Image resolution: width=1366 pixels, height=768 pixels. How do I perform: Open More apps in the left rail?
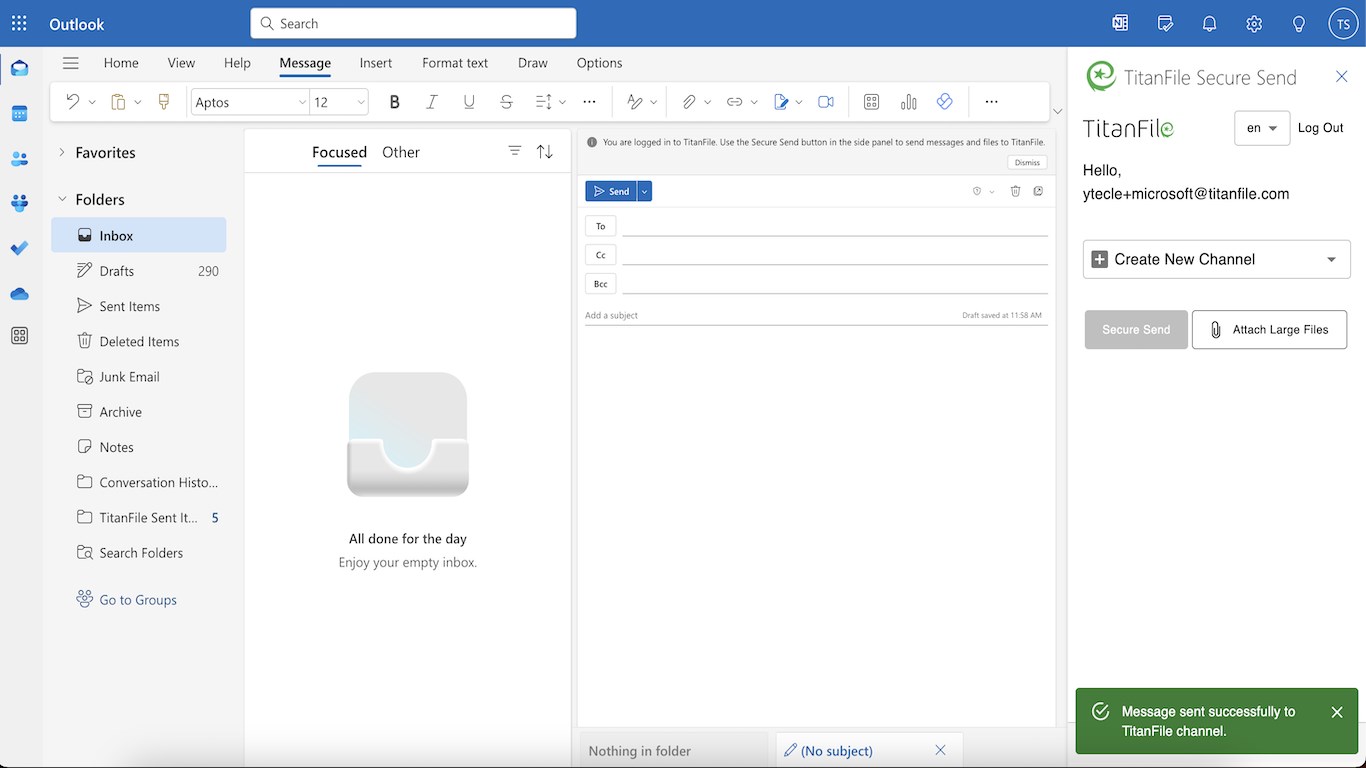19,336
